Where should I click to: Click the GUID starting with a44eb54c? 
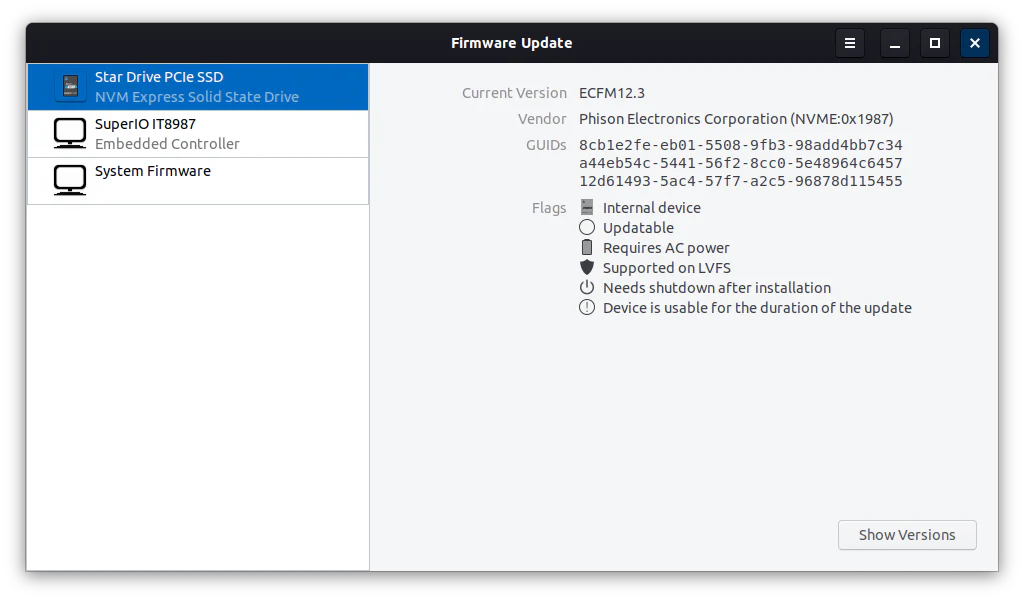(740, 163)
